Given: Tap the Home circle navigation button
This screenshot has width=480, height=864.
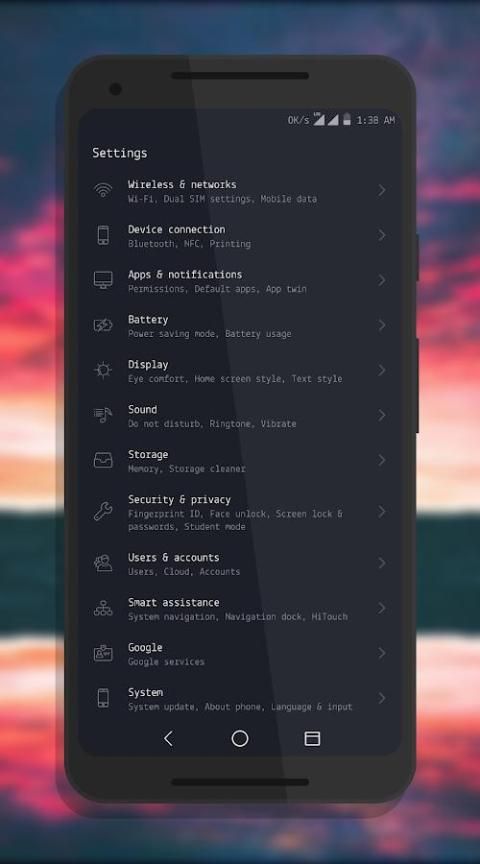Looking at the screenshot, I should click(240, 738).
